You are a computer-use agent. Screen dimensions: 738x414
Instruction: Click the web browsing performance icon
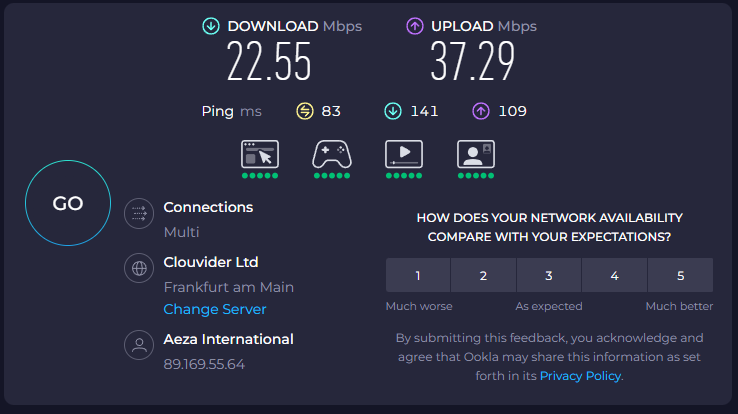(260, 154)
